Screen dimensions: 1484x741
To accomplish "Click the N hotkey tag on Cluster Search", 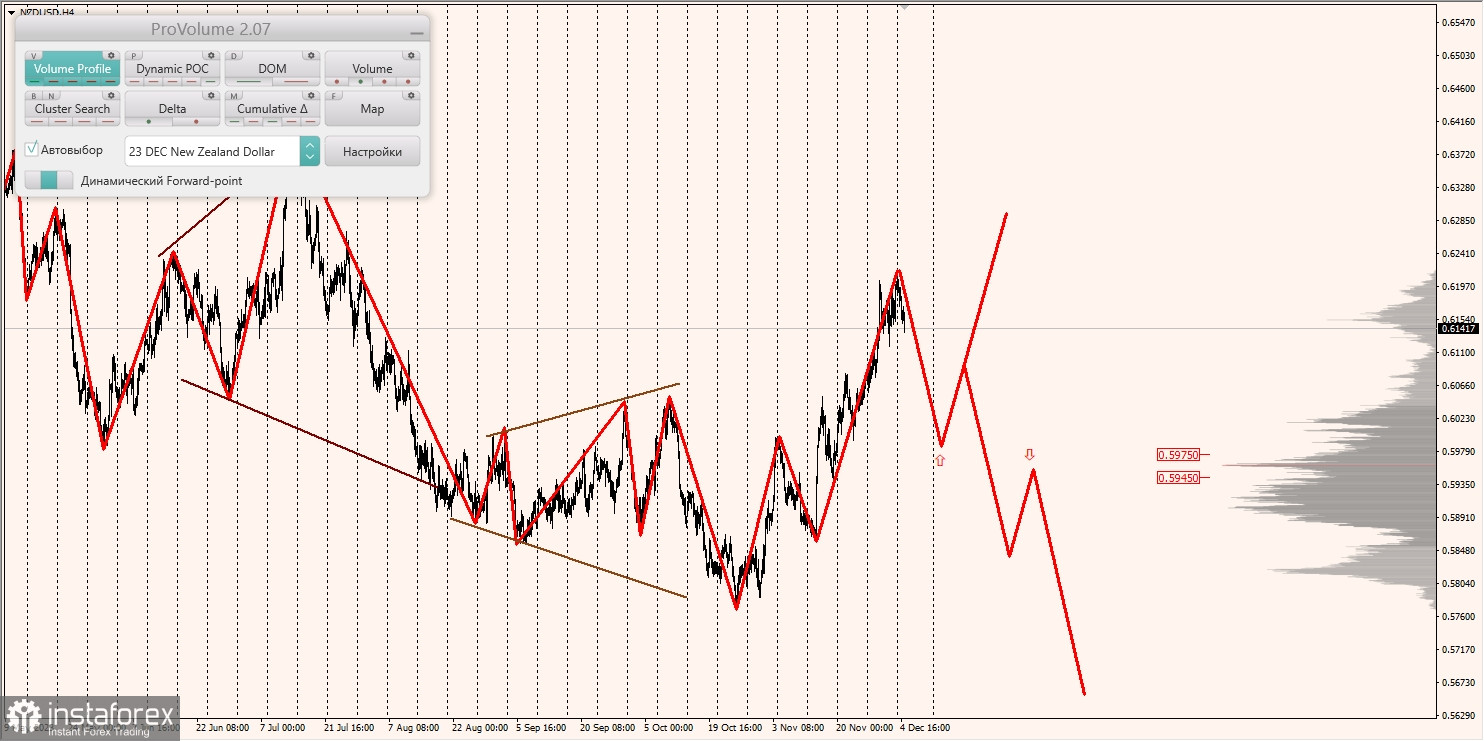I will pyautogui.click(x=51, y=96).
